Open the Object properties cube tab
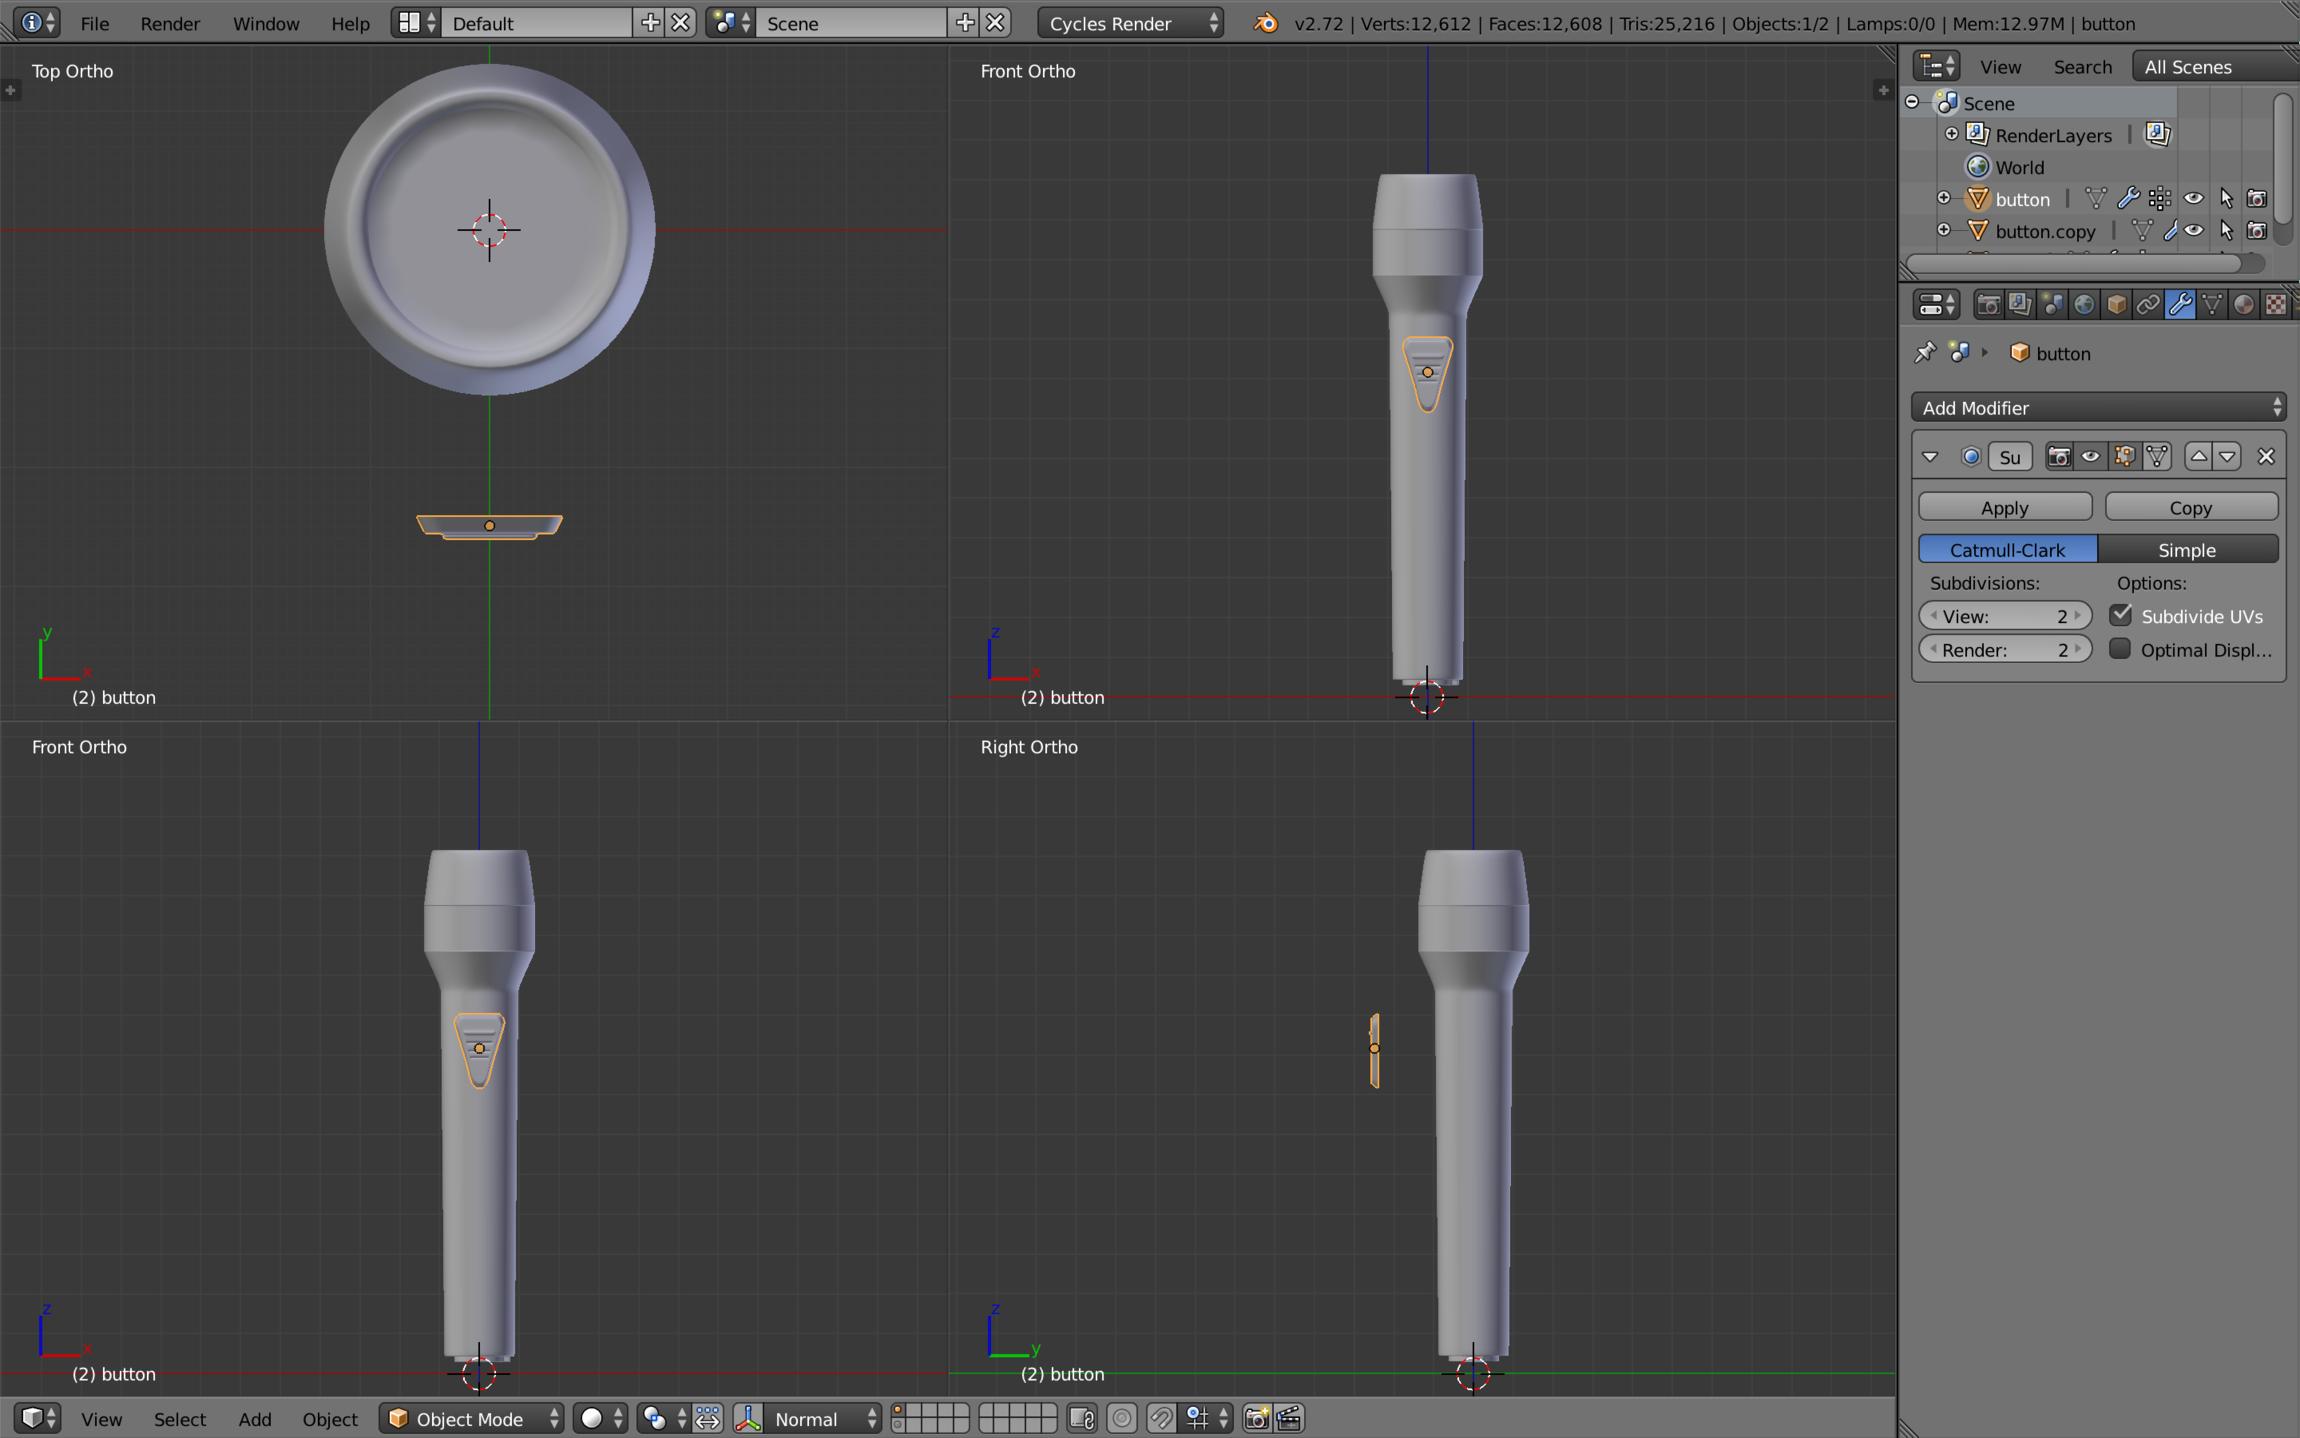Screen dimensions: 2300x1438 (2116, 304)
